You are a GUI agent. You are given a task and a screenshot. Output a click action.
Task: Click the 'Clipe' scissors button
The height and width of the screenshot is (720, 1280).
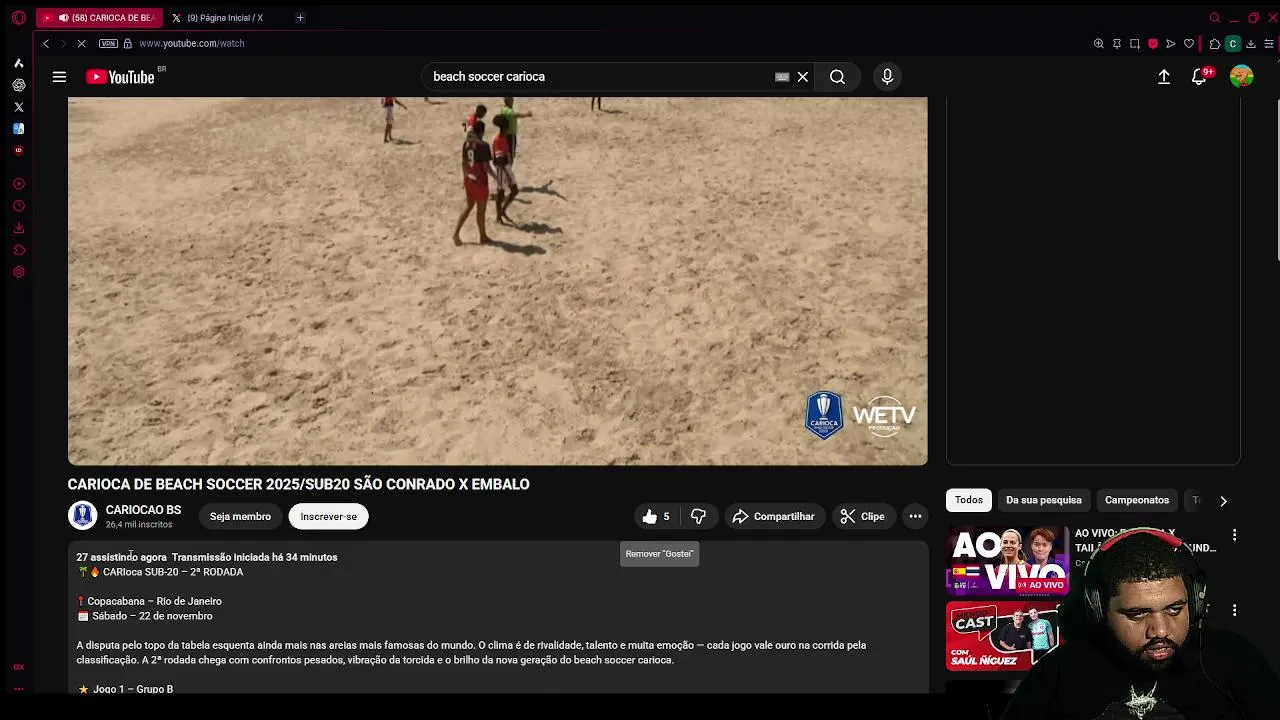click(862, 516)
